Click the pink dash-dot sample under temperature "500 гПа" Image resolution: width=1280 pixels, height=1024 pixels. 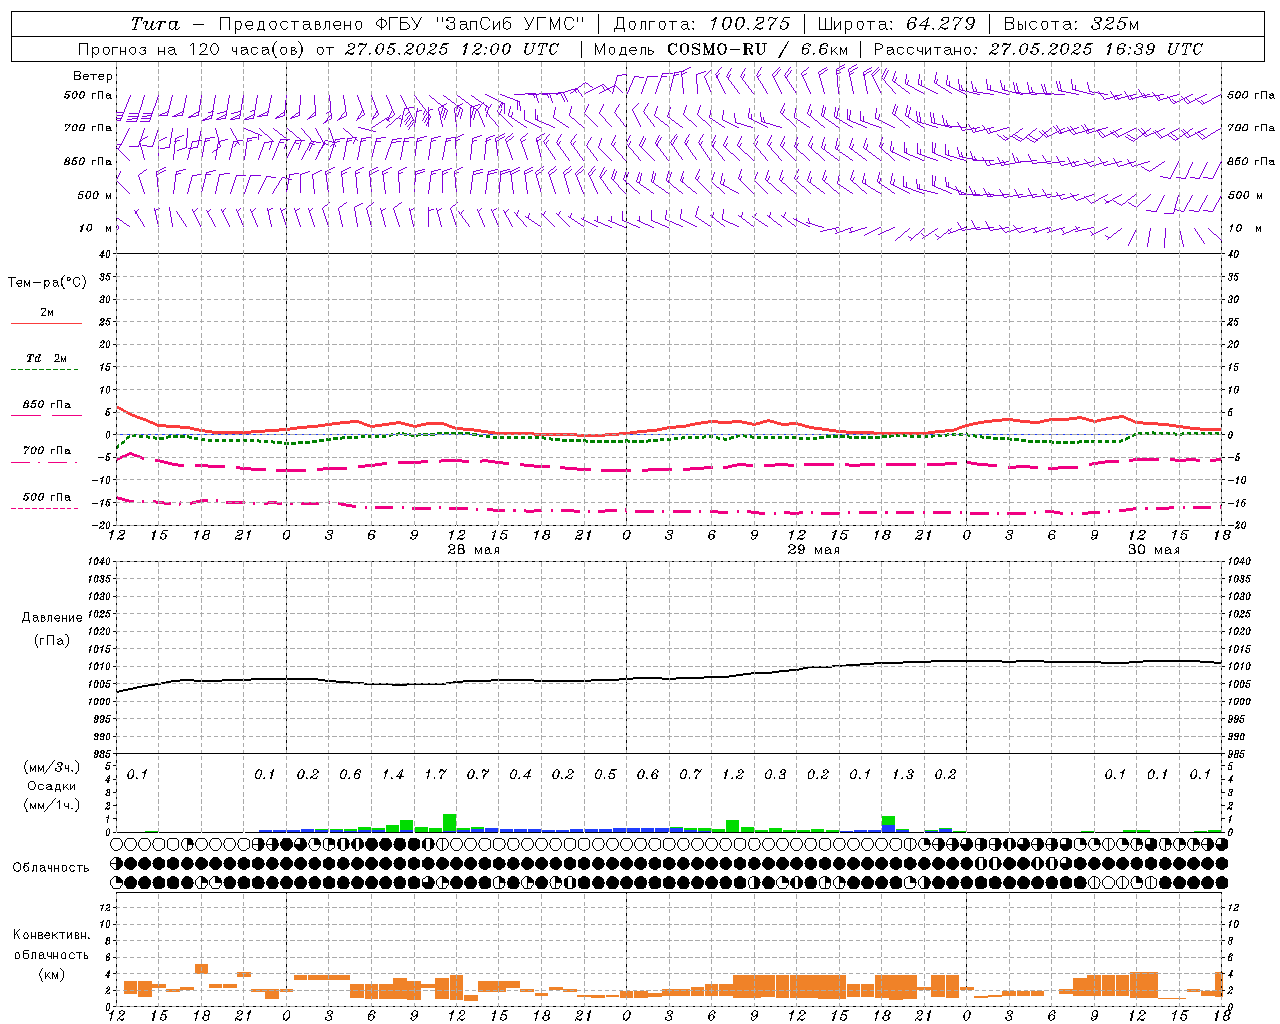pyautogui.click(x=46, y=509)
